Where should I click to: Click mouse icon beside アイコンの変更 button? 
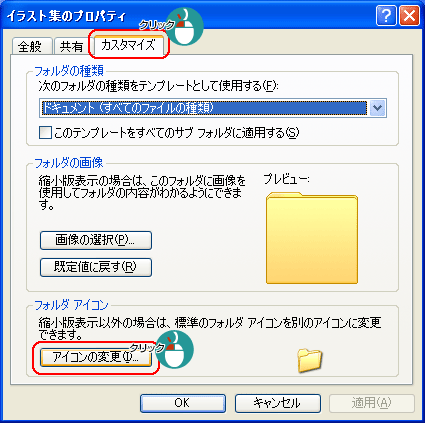175,349
